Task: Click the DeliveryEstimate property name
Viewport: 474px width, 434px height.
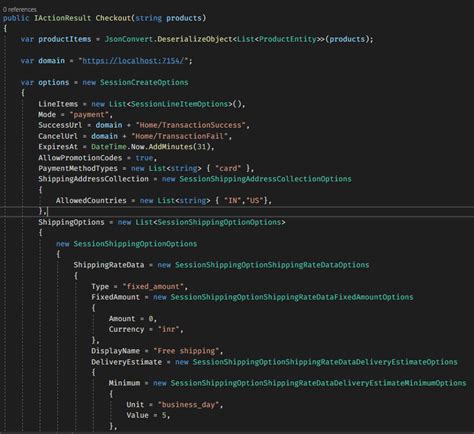Action: (127, 362)
